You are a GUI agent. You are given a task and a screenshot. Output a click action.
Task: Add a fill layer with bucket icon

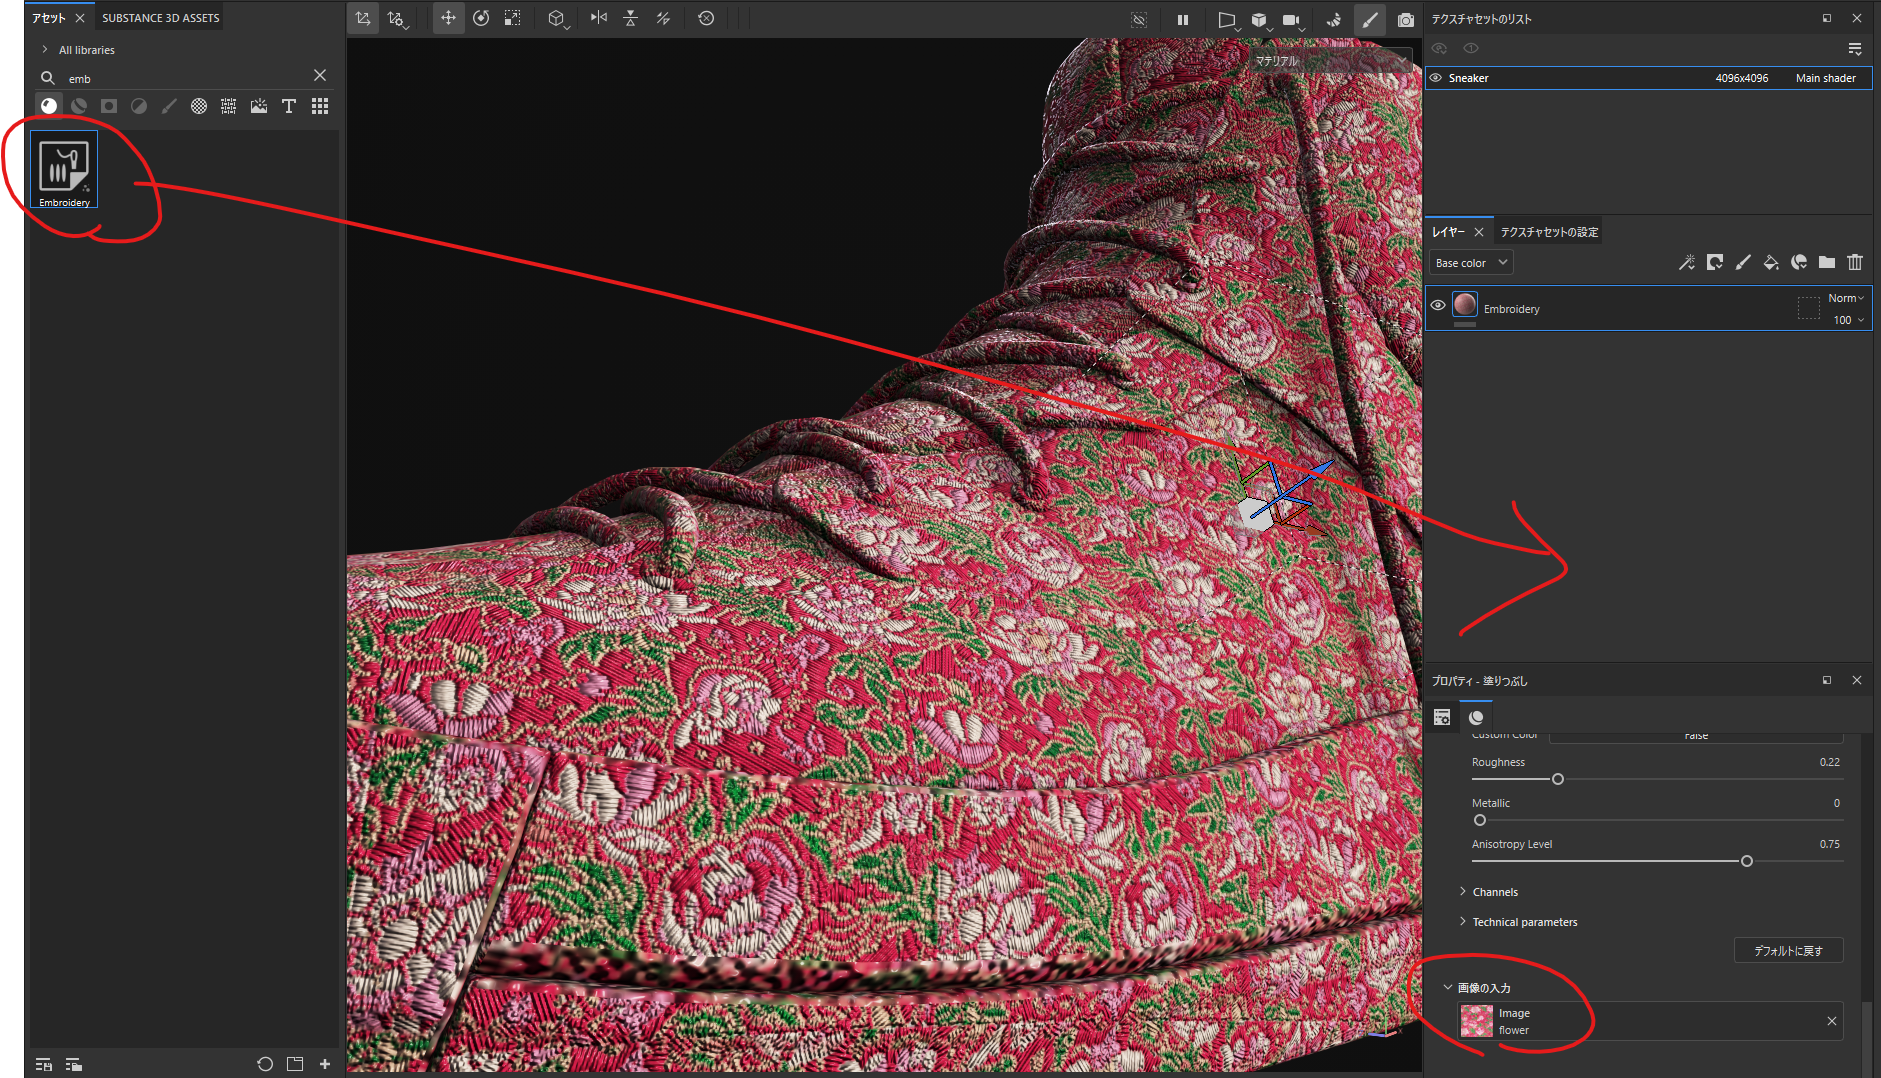[1771, 262]
